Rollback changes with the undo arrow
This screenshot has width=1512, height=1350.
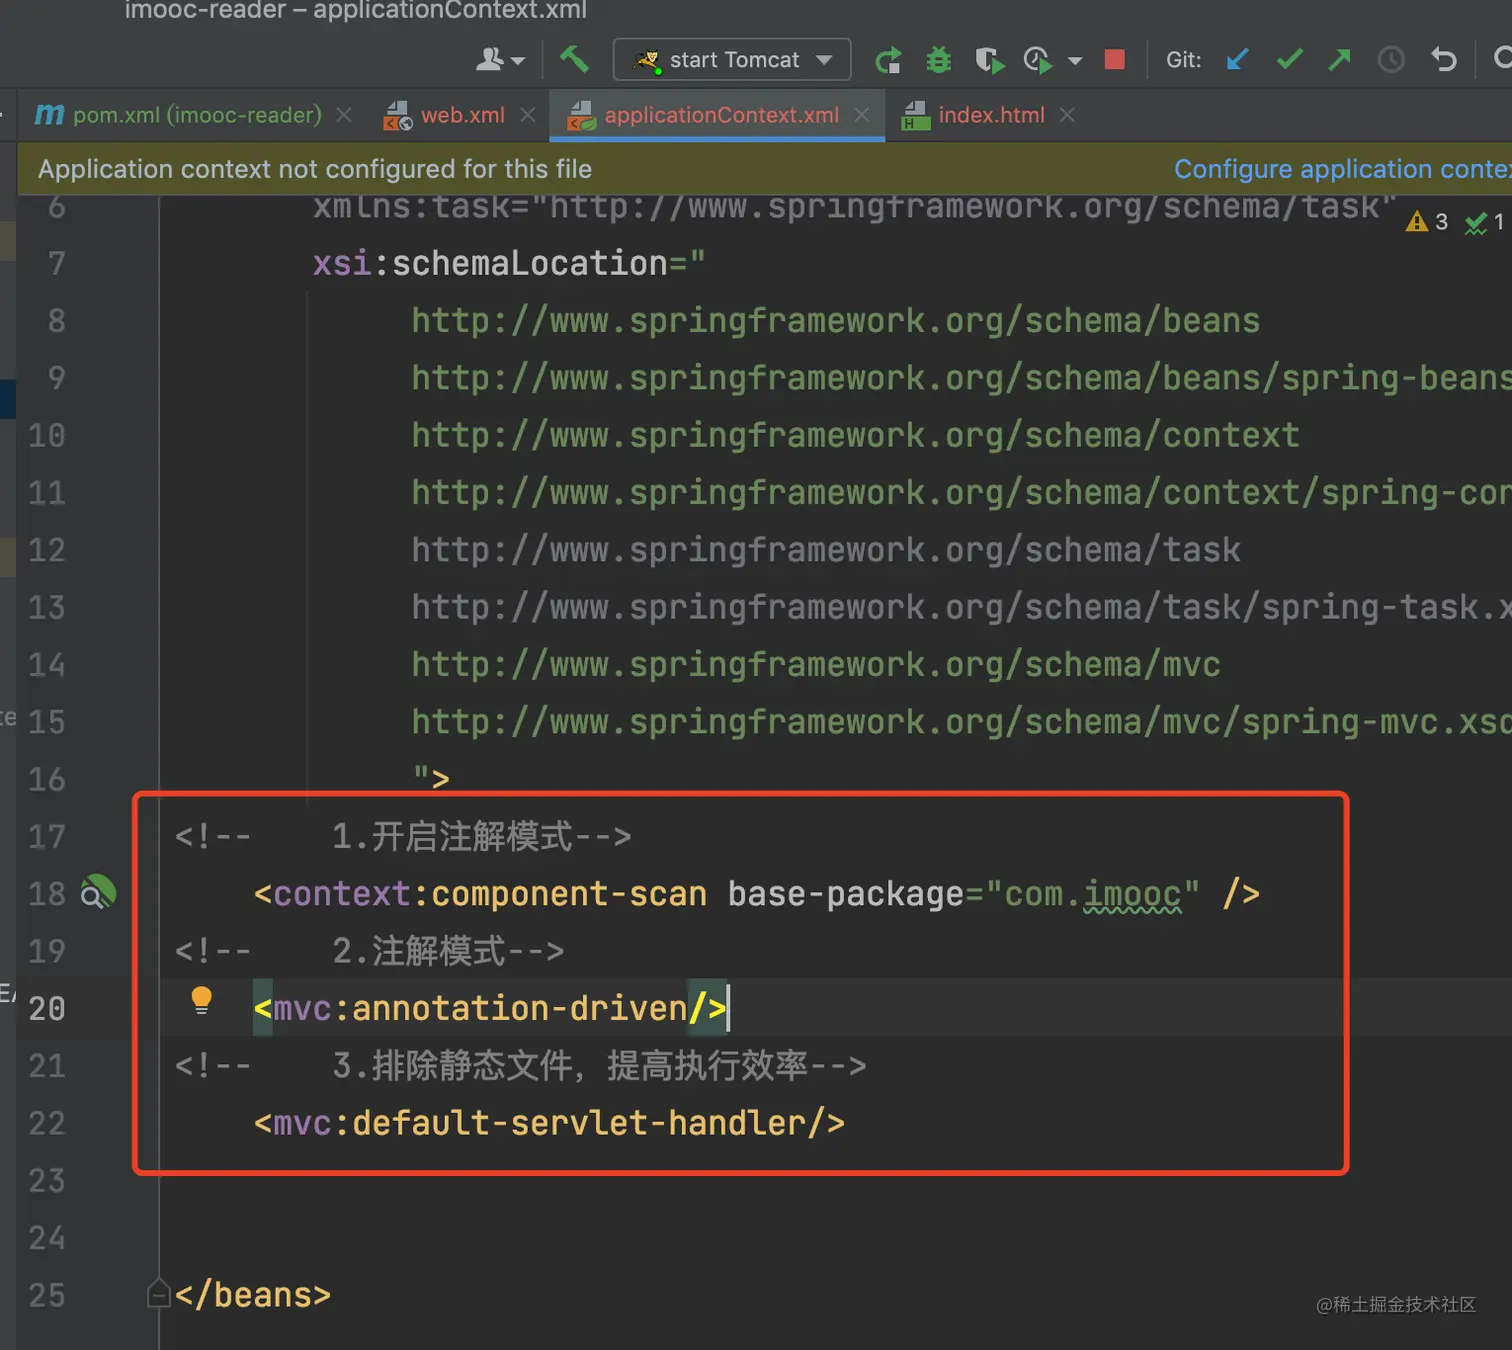coord(1443,60)
